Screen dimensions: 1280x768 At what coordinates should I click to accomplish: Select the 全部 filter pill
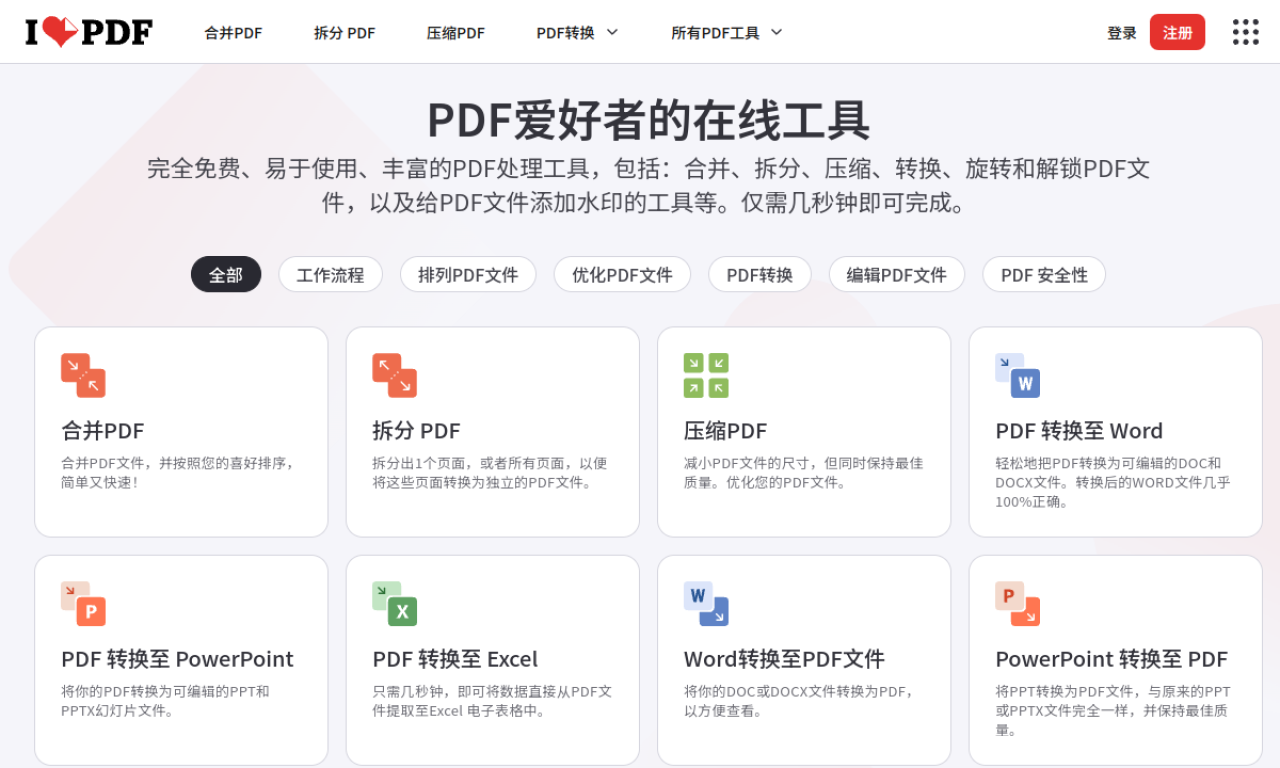[226, 275]
